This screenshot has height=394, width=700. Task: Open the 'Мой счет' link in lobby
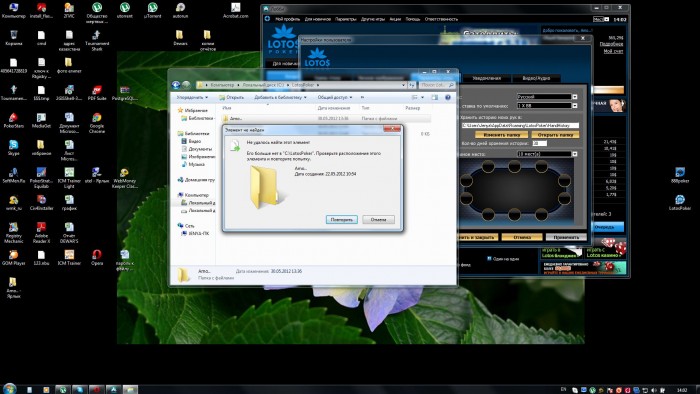613,51
